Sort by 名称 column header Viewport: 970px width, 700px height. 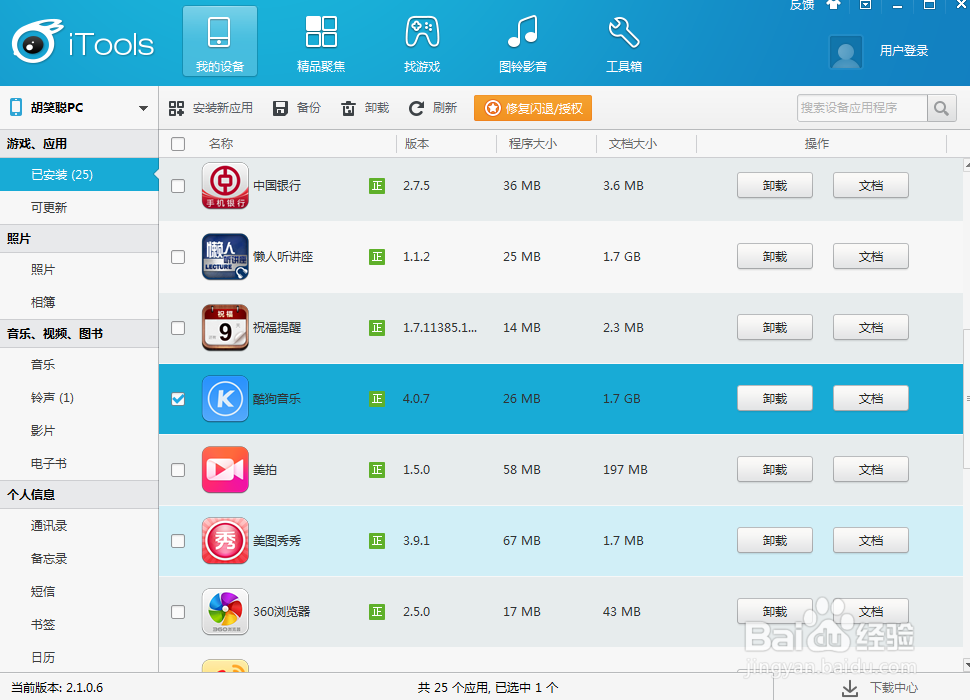coord(221,143)
